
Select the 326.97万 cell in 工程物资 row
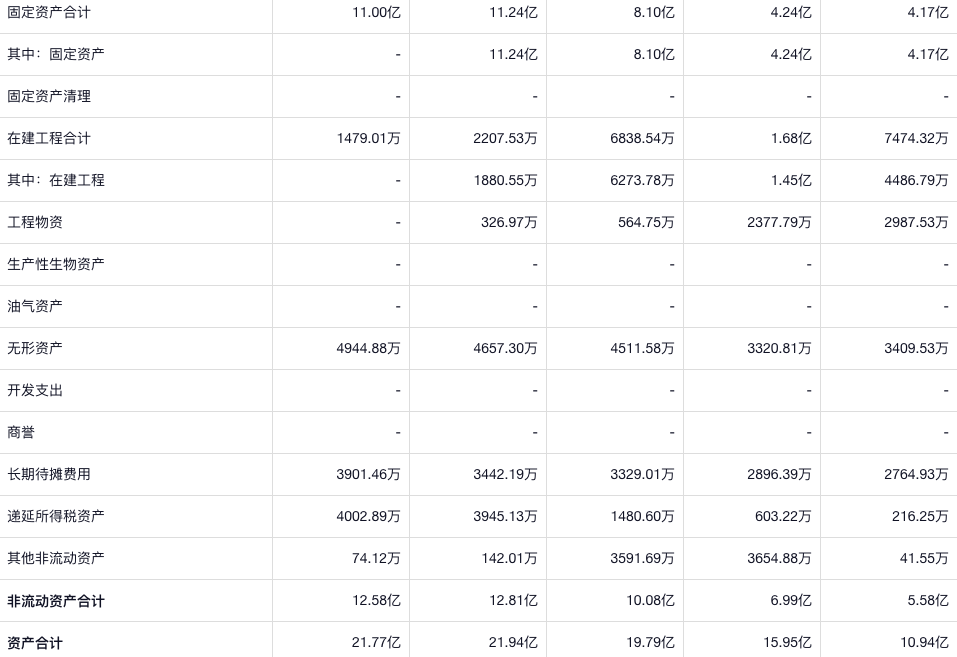(509, 222)
